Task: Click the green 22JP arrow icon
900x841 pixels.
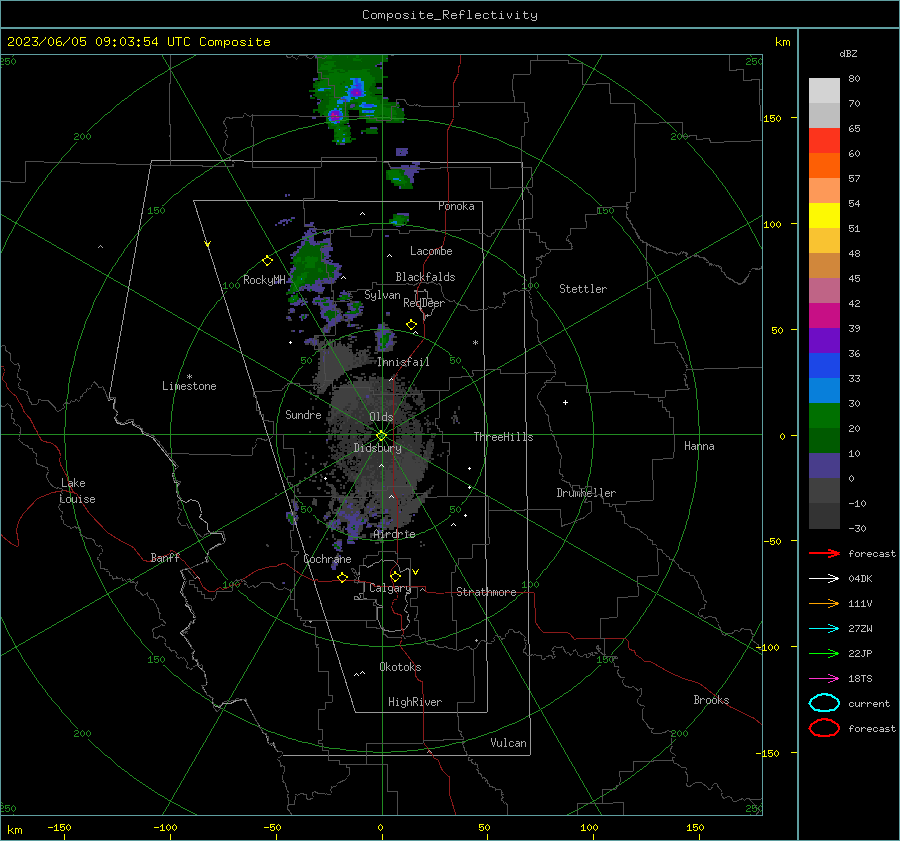Action: coord(824,653)
